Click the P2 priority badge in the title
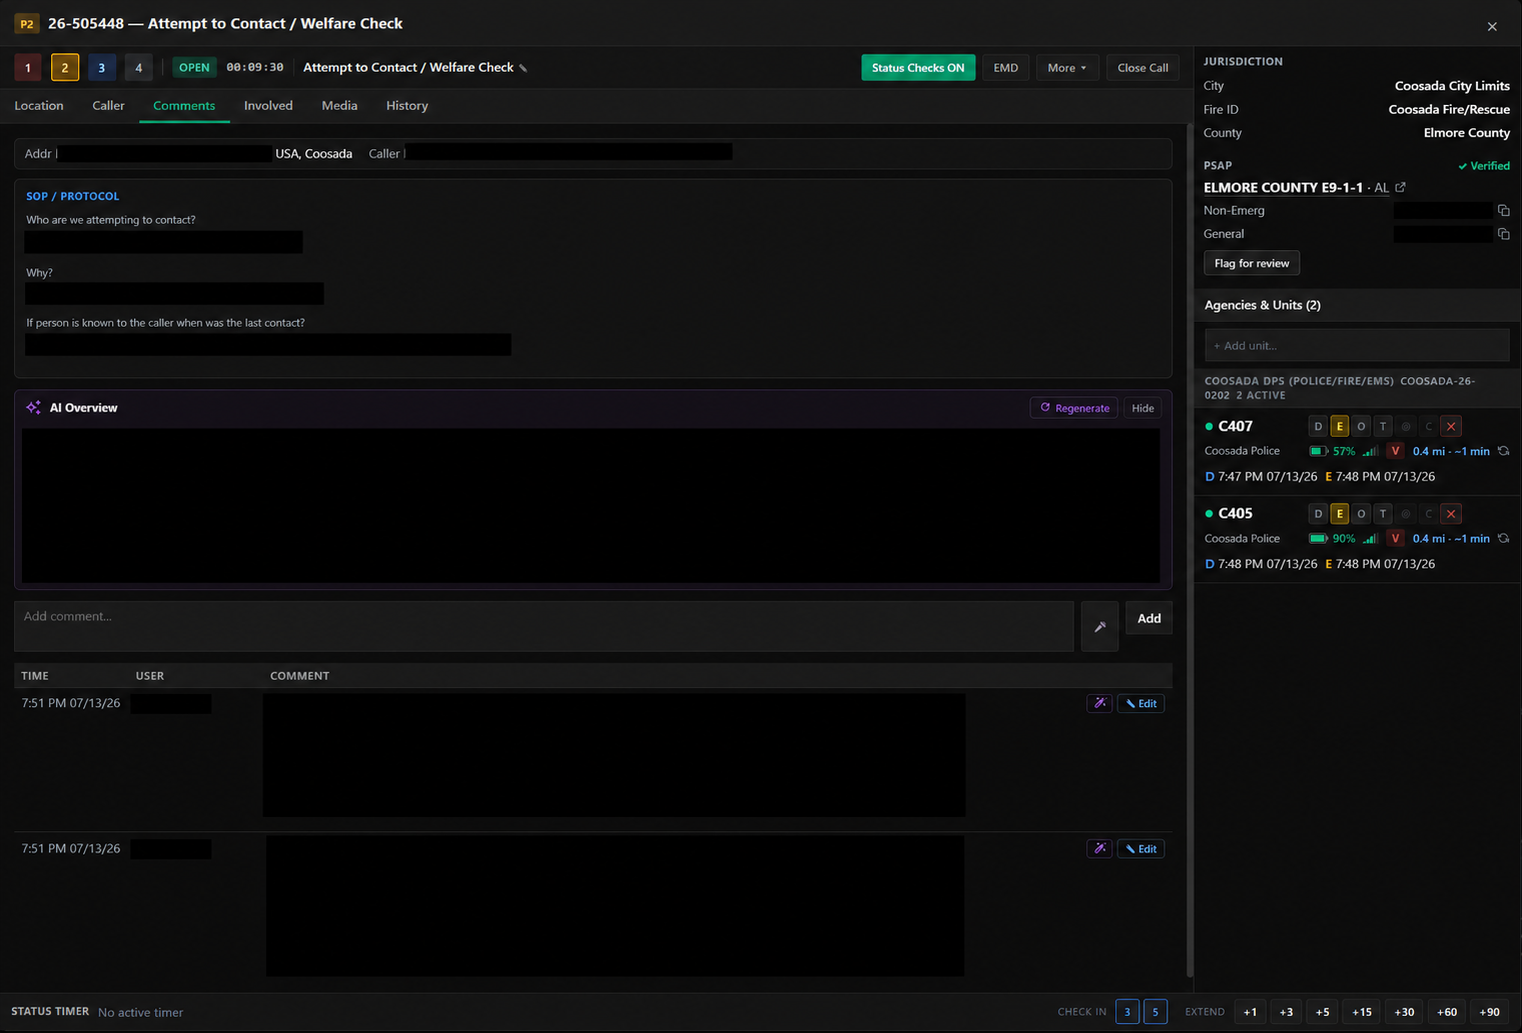Image resolution: width=1522 pixels, height=1033 pixels. (x=27, y=23)
